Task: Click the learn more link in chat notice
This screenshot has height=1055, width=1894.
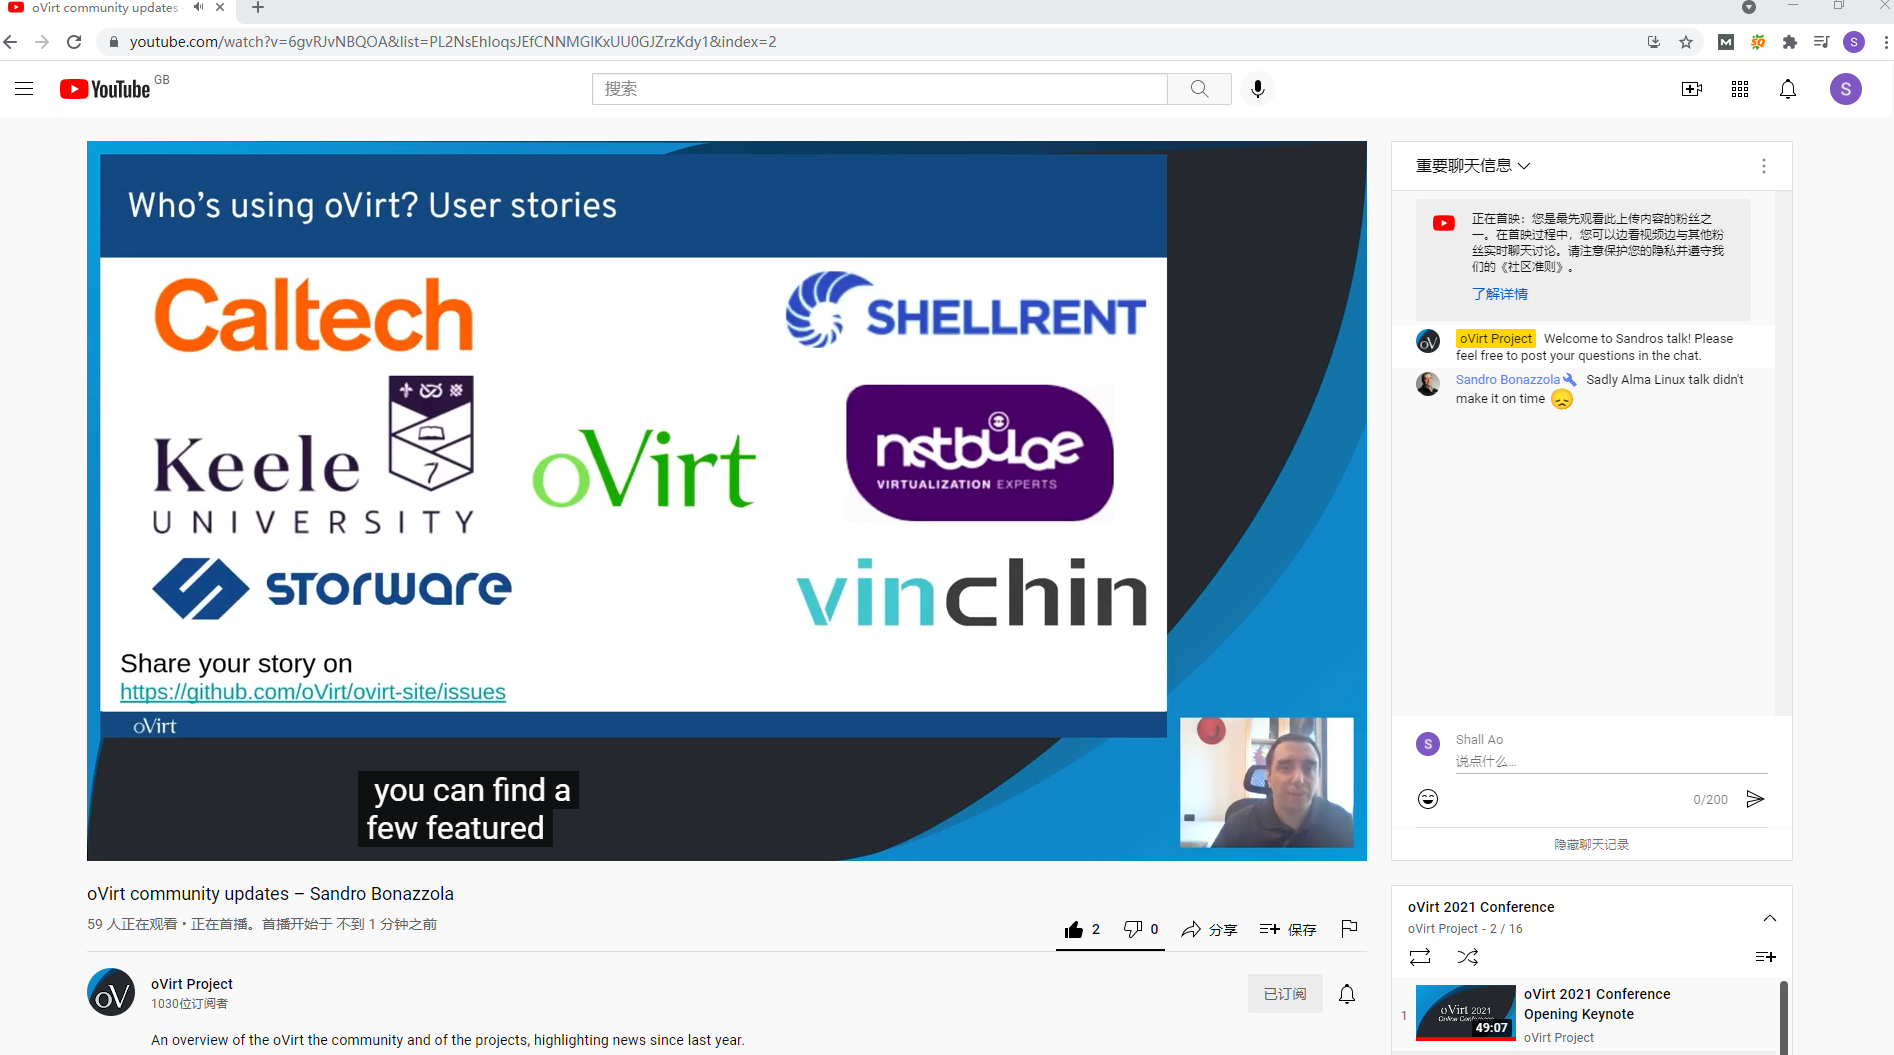Action: point(1500,294)
